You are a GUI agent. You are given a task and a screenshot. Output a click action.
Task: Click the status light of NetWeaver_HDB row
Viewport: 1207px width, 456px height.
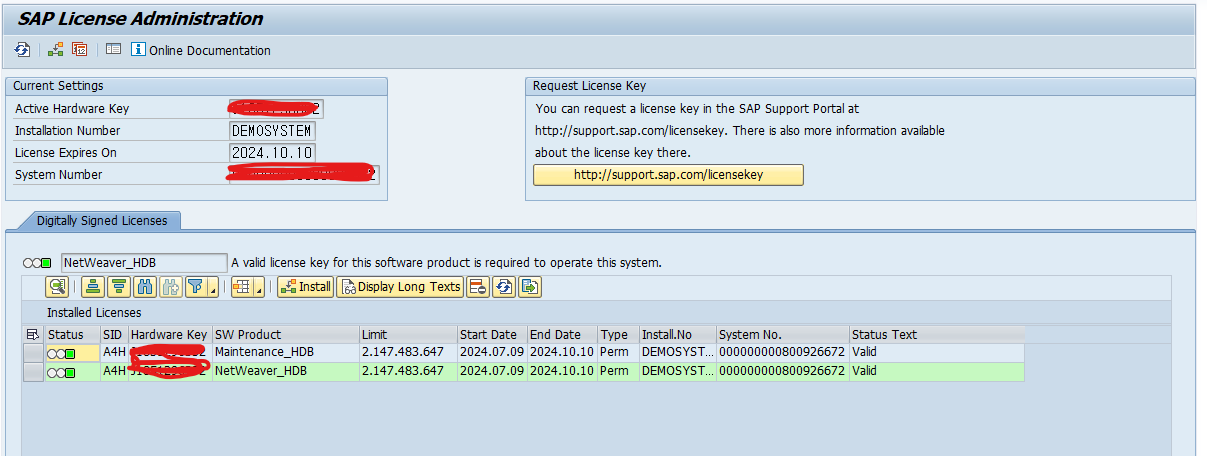[x=62, y=372]
